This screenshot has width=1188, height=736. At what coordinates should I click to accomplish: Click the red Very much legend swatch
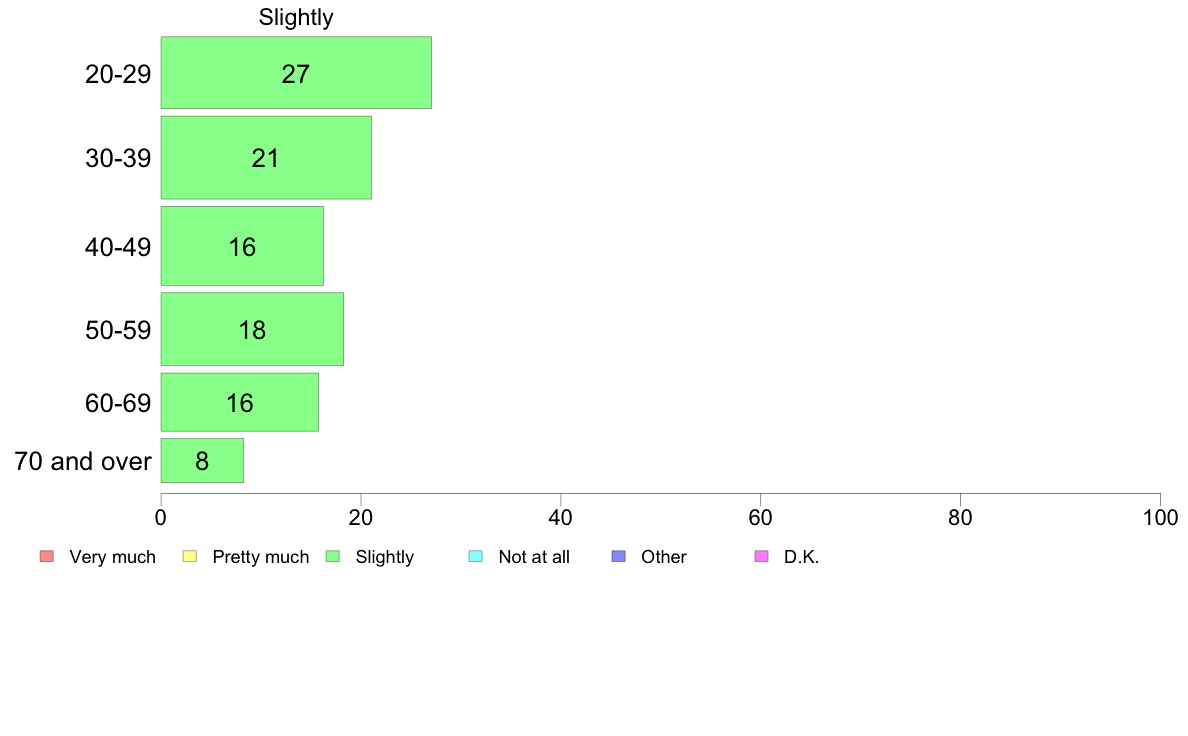click(x=47, y=556)
